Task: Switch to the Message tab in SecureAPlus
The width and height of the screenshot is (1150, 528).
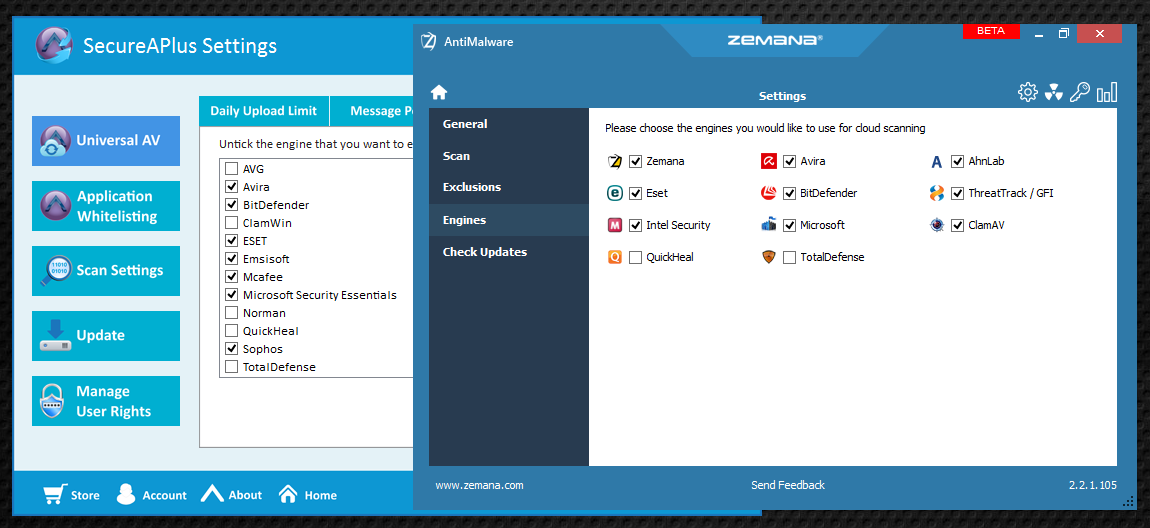Action: (372, 111)
